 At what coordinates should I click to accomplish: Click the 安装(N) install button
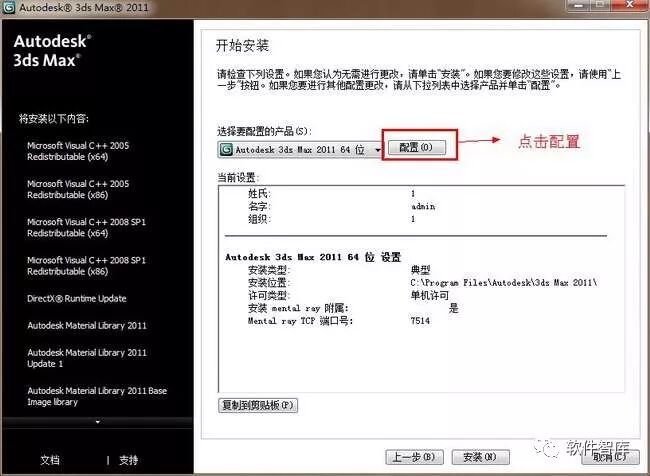tap(480, 457)
